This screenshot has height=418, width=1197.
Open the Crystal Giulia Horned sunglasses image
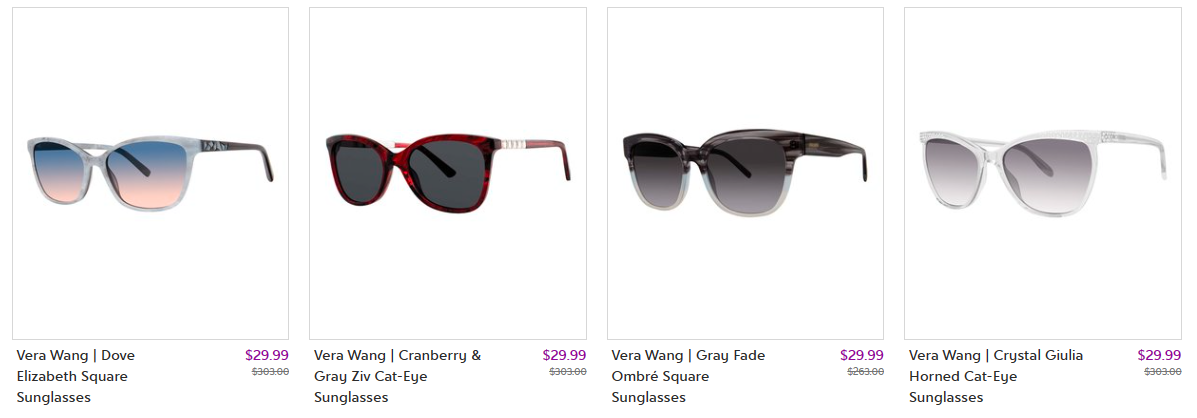point(1043,173)
